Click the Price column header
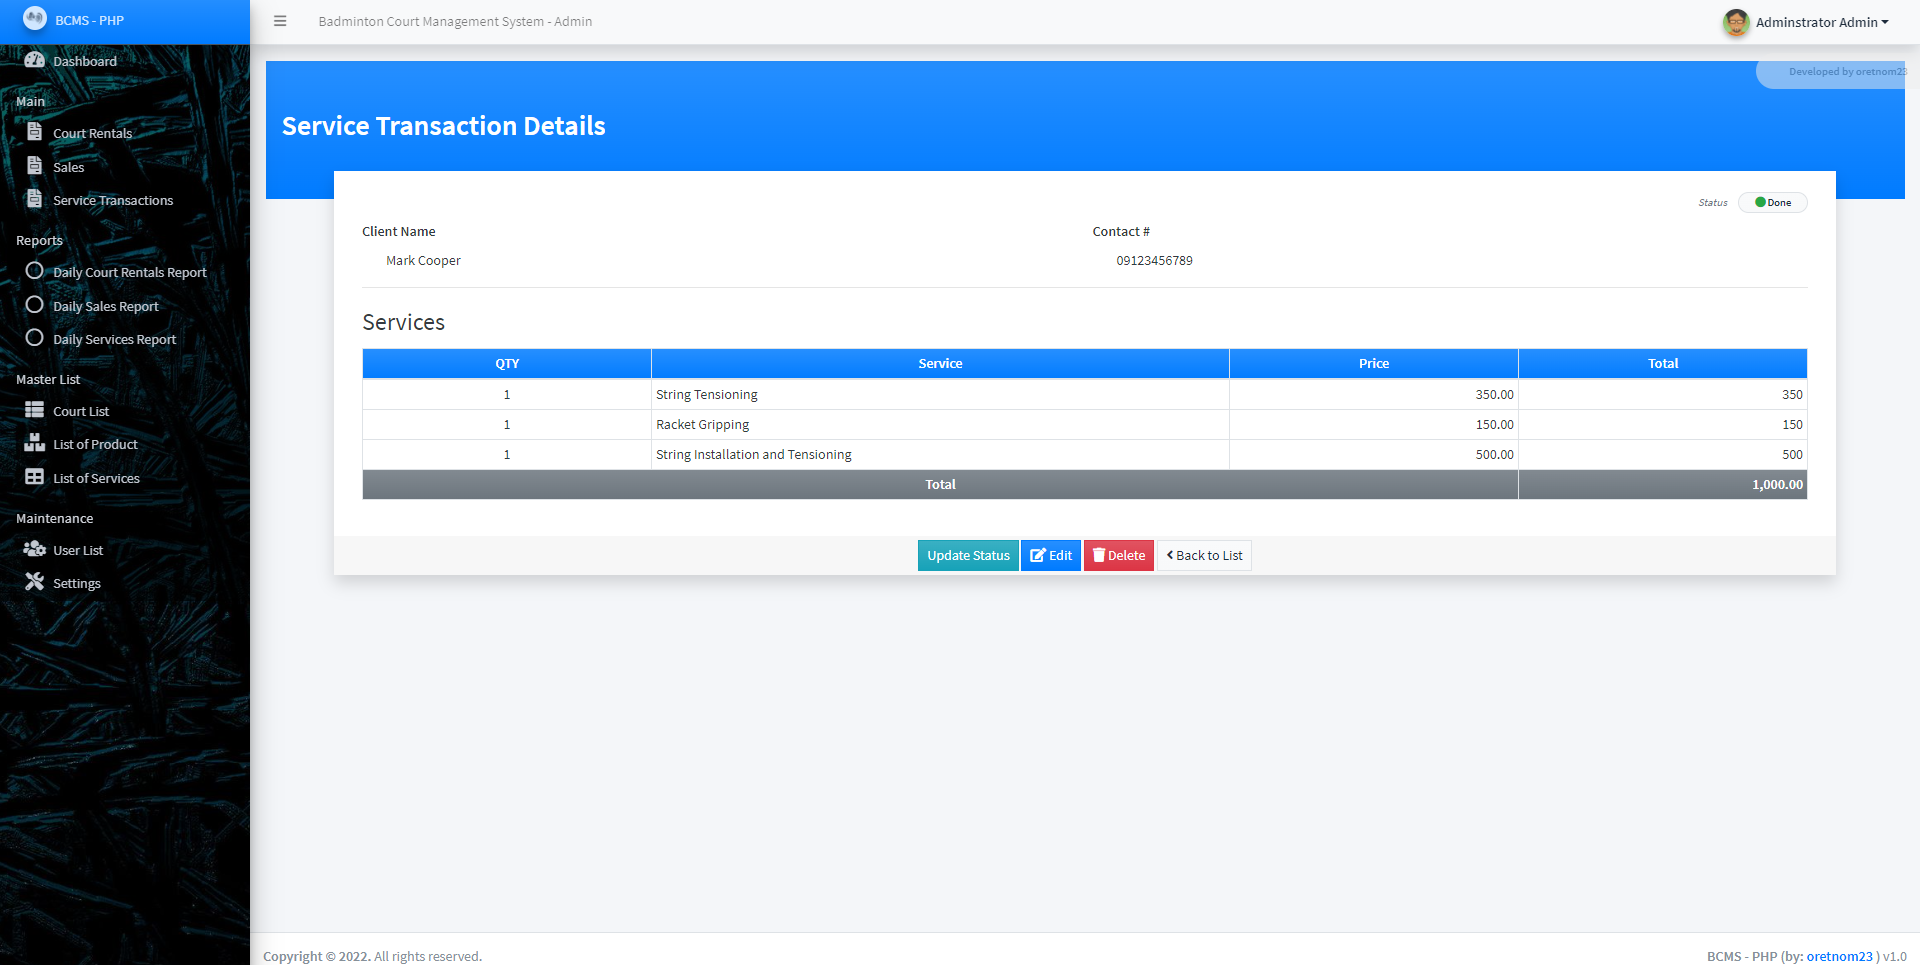Viewport: 1920px width, 965px height. point(1374,363)
